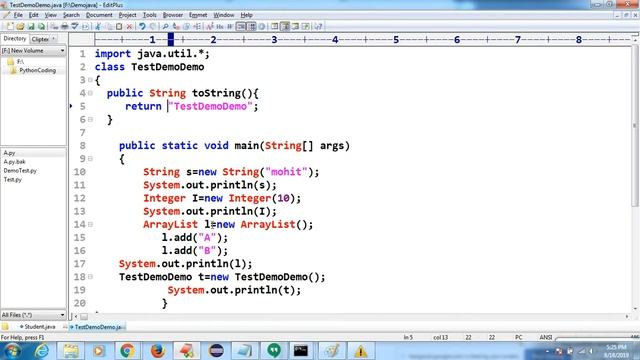
Task: Open the Window menu
Action: tap(224, 15)
